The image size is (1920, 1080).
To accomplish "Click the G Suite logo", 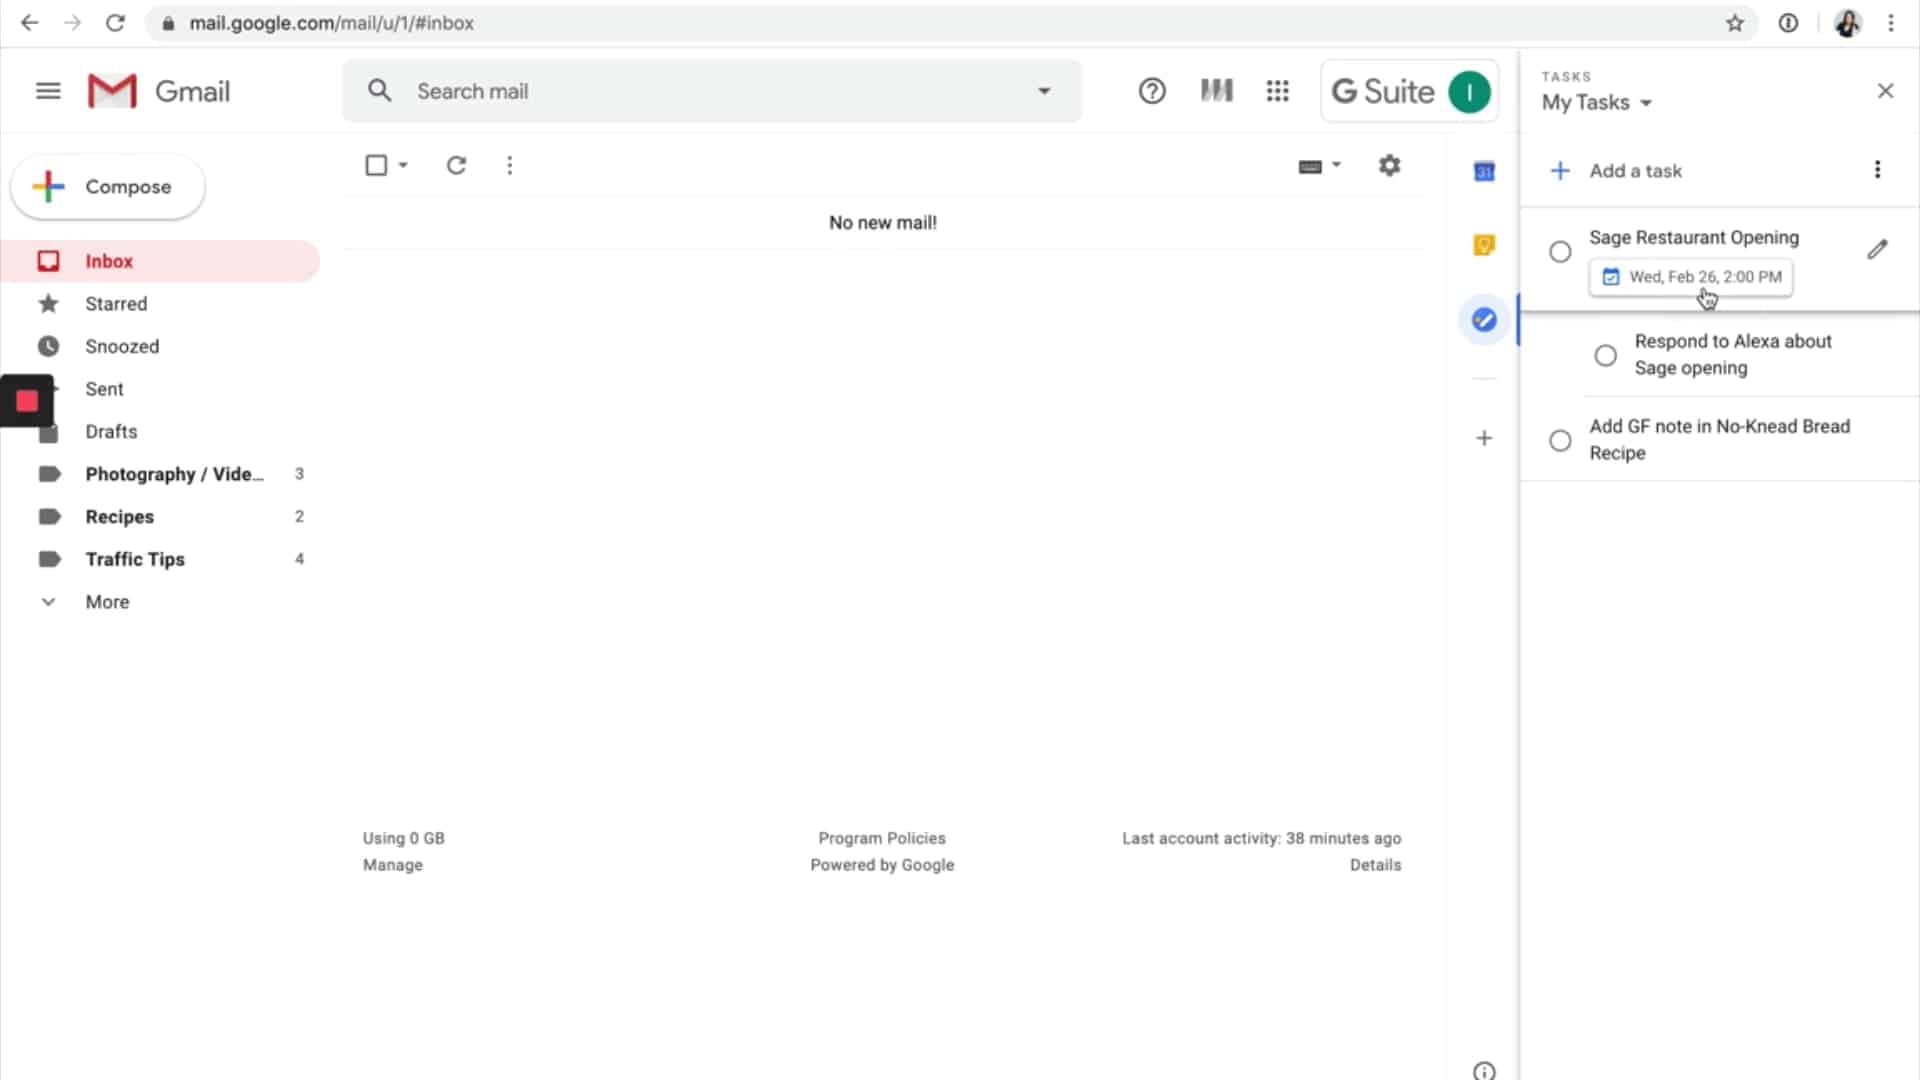I will [x=1383, y=92].
